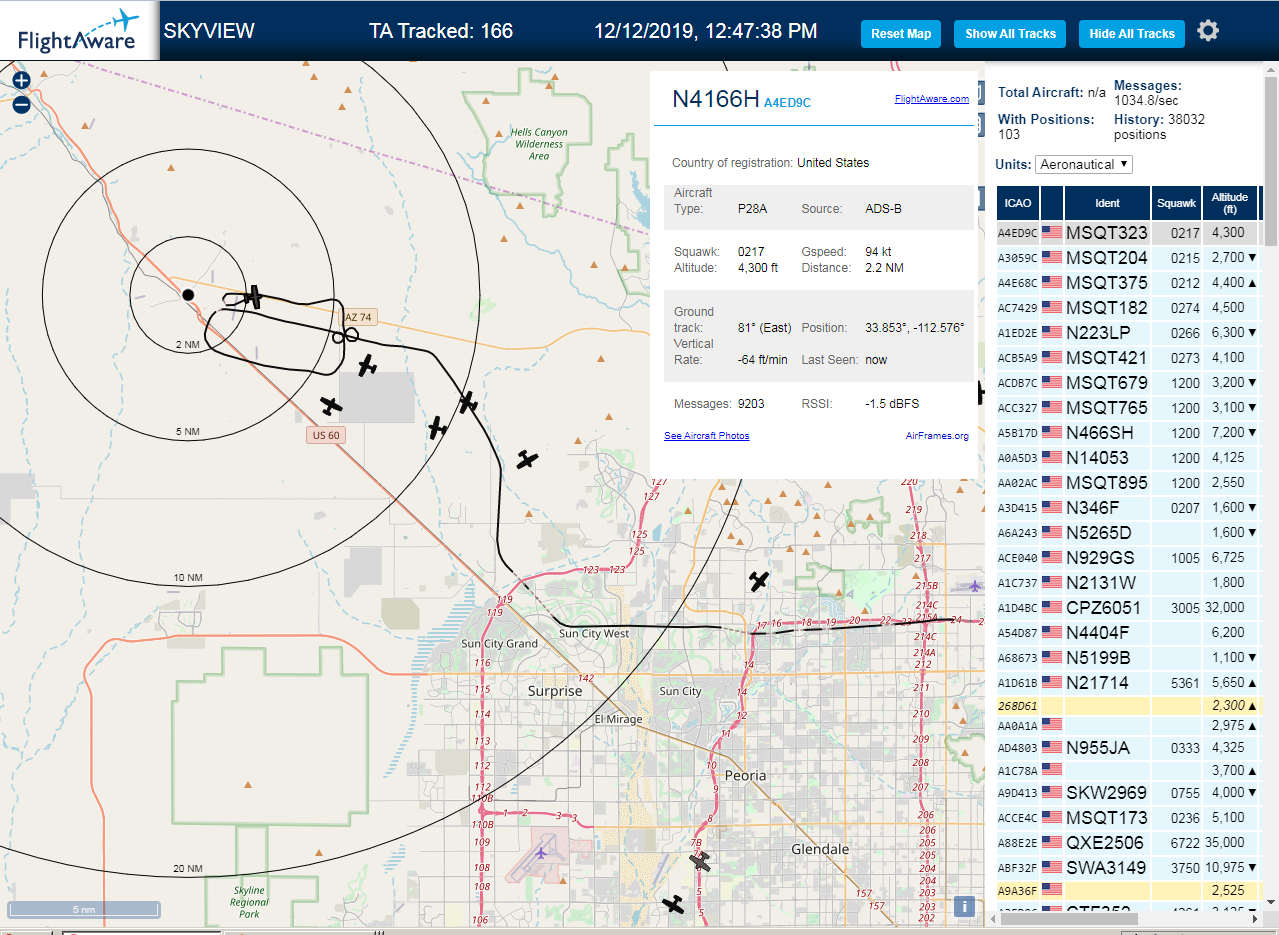Select the QXE2506 aircraft row
This screenshot has width=1279, height=935.
[x=1128, y=843]
